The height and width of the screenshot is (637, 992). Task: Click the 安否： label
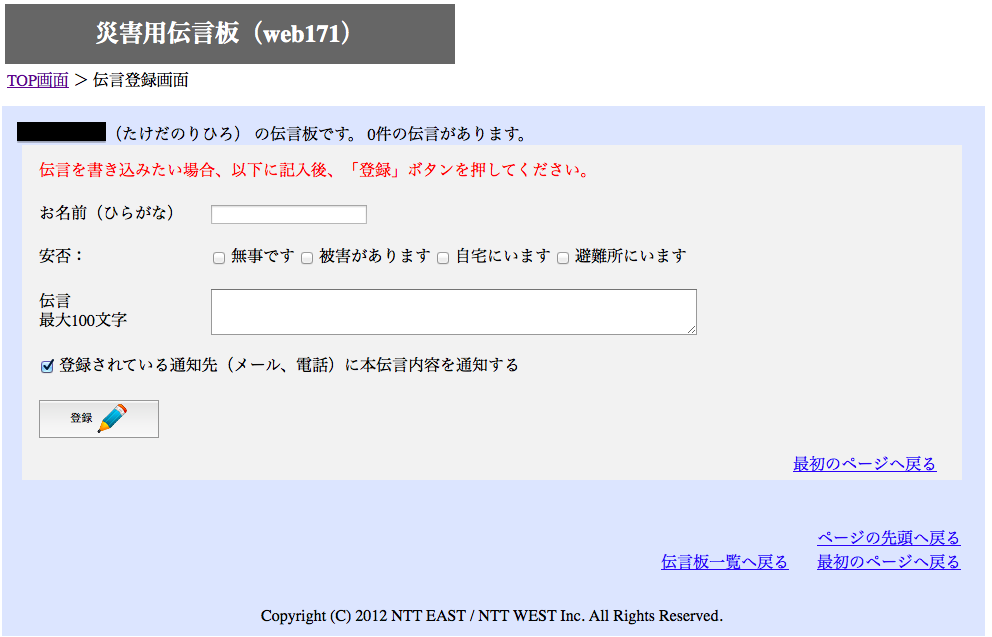tap(61, 256)
